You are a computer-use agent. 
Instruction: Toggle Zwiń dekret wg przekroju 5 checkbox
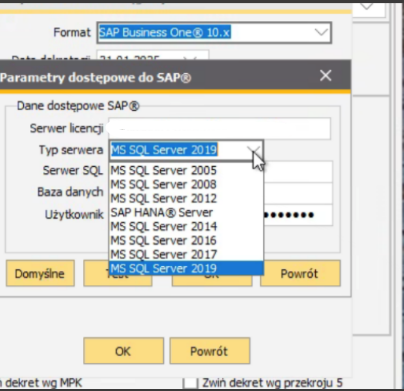pyautogui.click(x=190, y=383)
